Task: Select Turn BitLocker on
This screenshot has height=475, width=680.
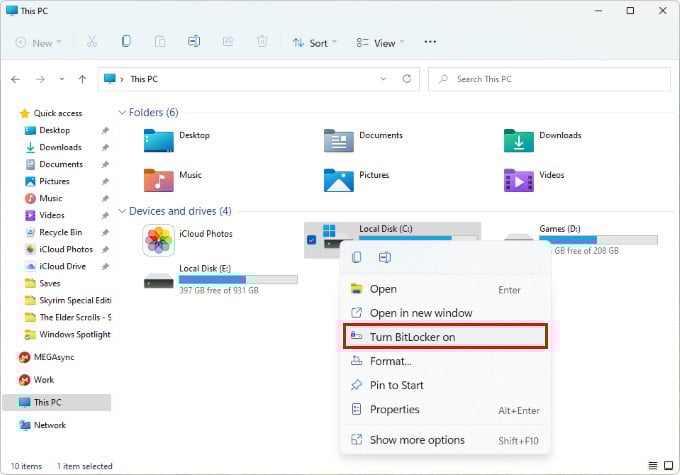Action: click(x=445, y=336)
